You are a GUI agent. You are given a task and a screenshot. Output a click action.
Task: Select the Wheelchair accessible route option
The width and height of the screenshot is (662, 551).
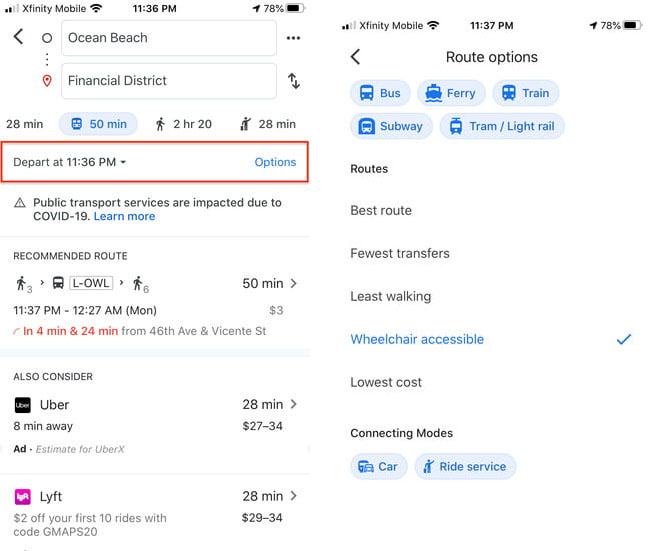[x=492, y=339]
